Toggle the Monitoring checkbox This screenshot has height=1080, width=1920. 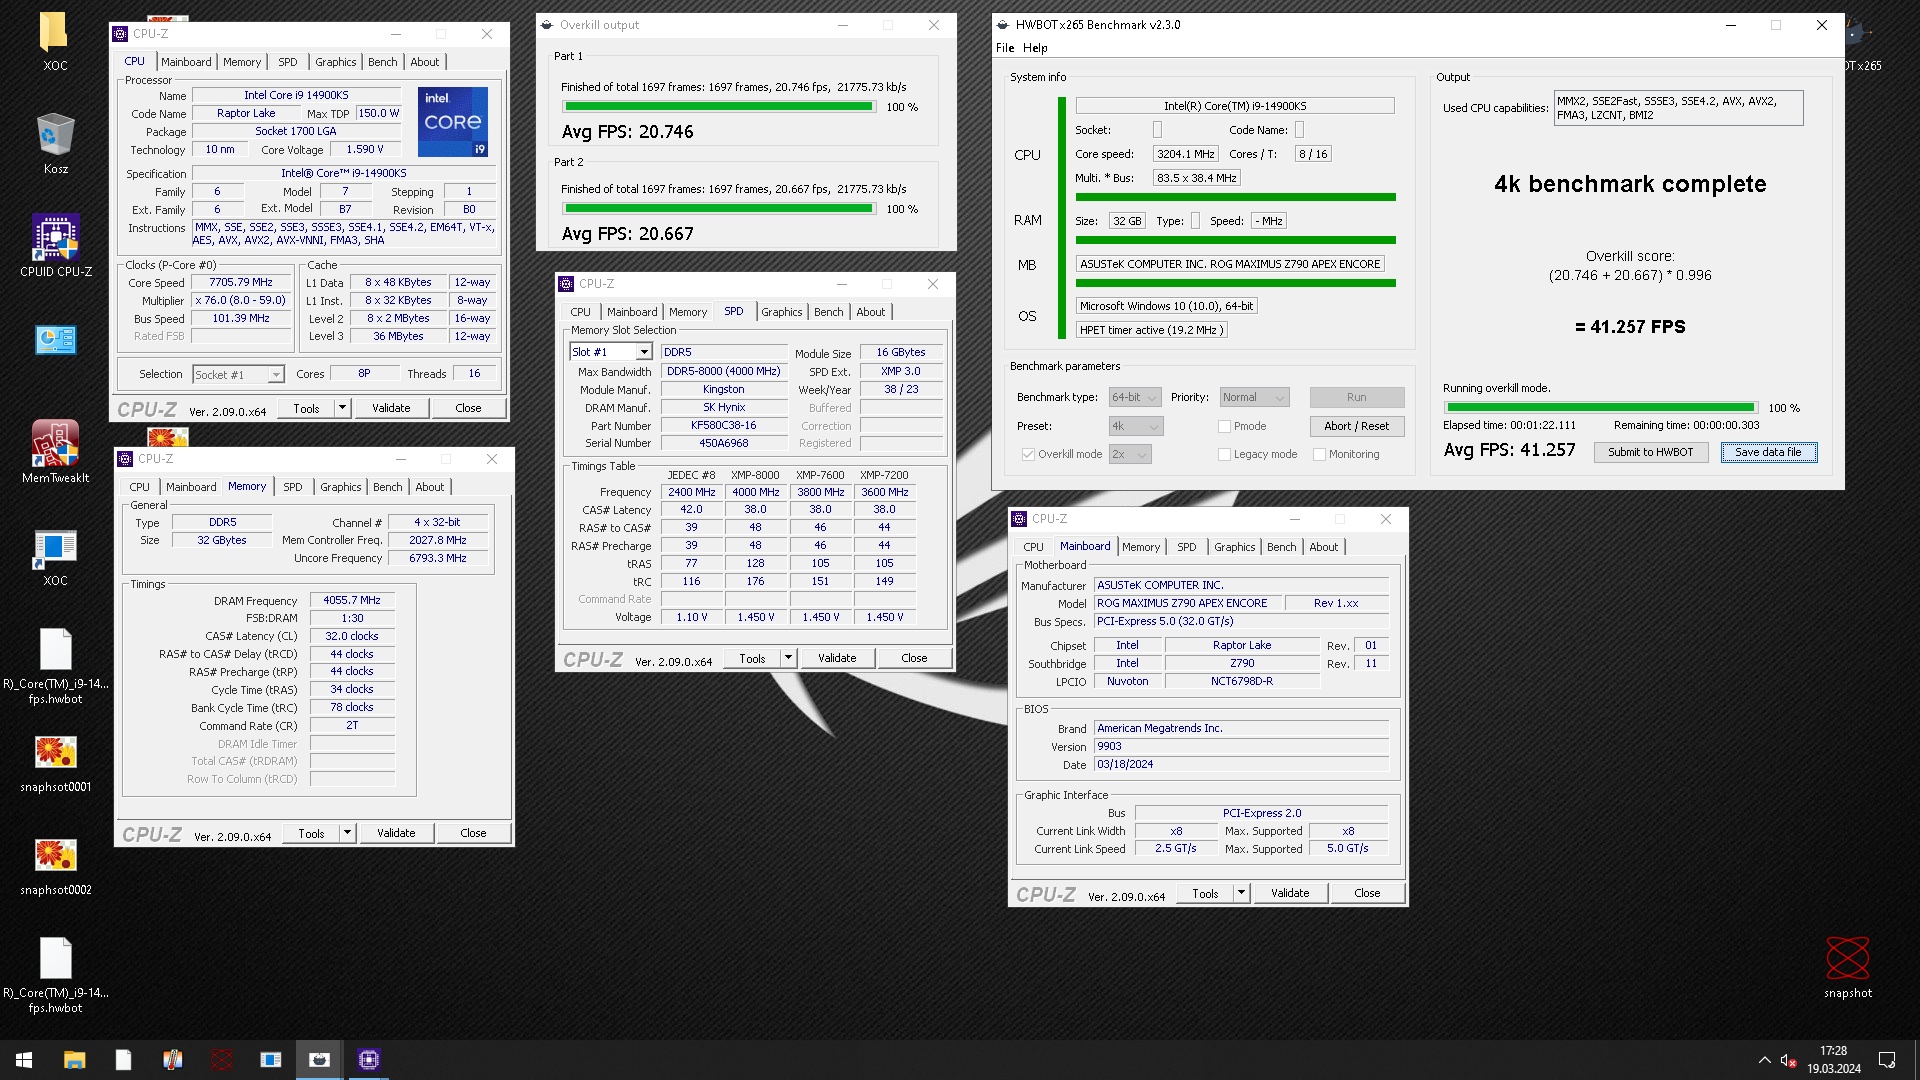pos(1319,454)
